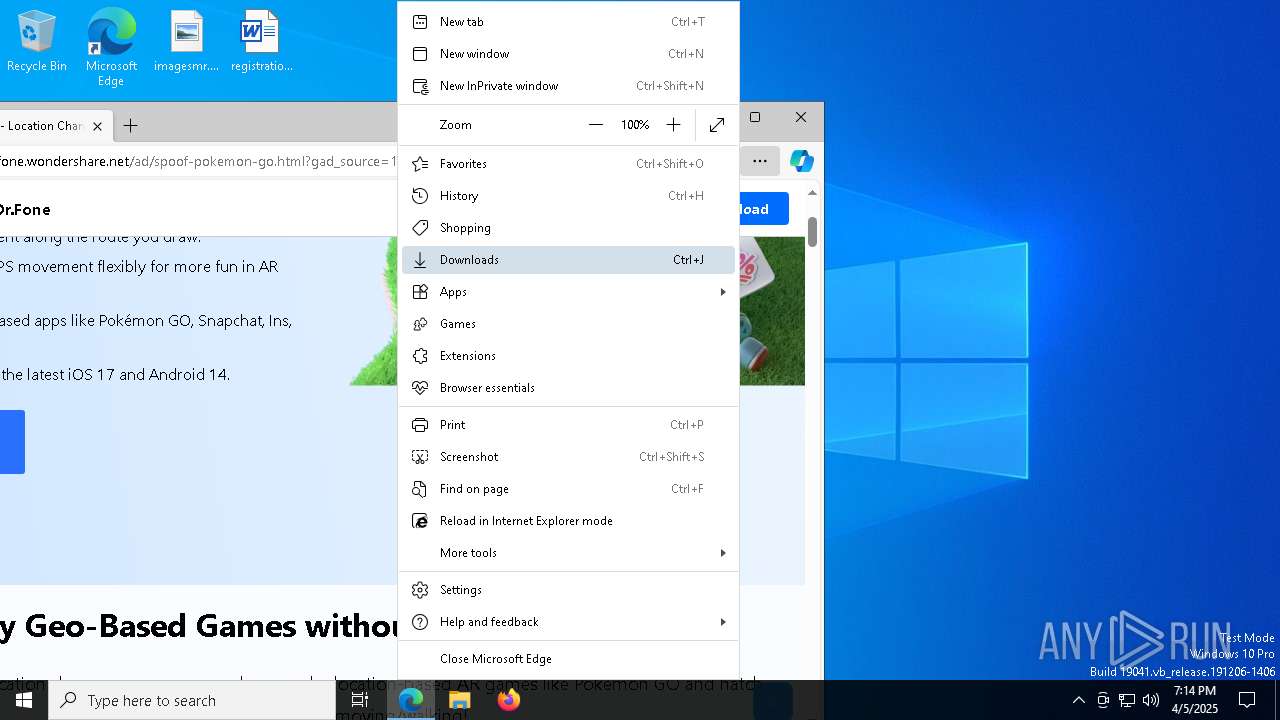The width and height of the screenshot is (1280, 720).
Task: Enter full screen via zoom expand icon
Action: coord(717,125)
